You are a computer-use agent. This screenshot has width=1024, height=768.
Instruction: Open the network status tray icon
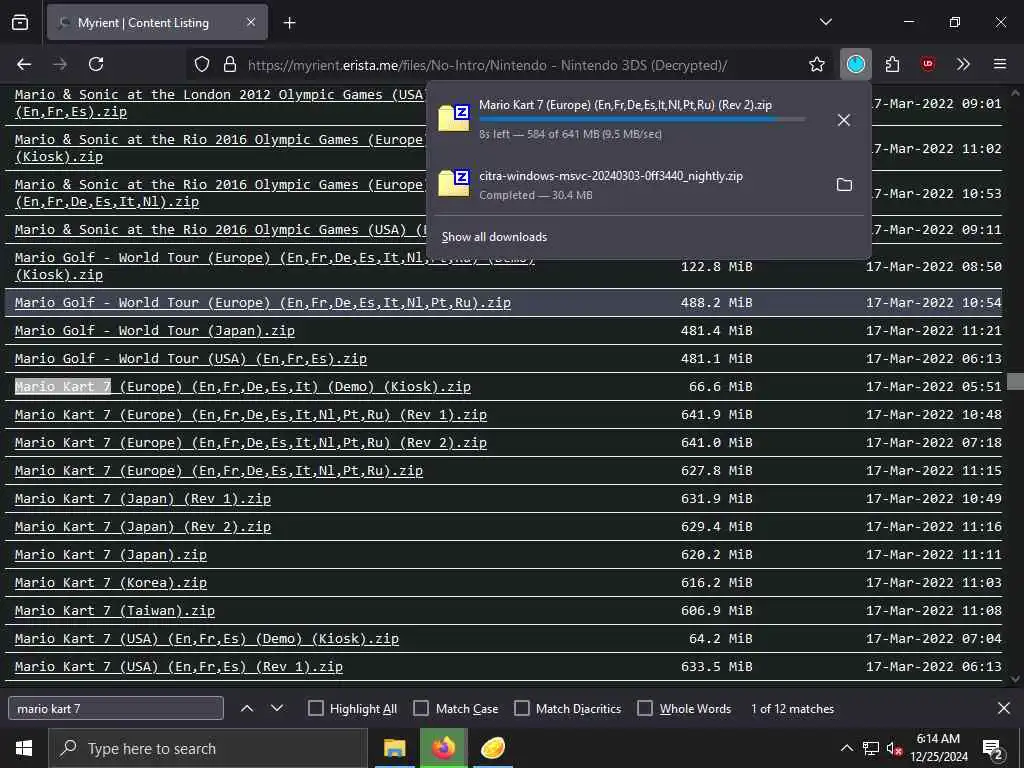(x=871, y=748)
